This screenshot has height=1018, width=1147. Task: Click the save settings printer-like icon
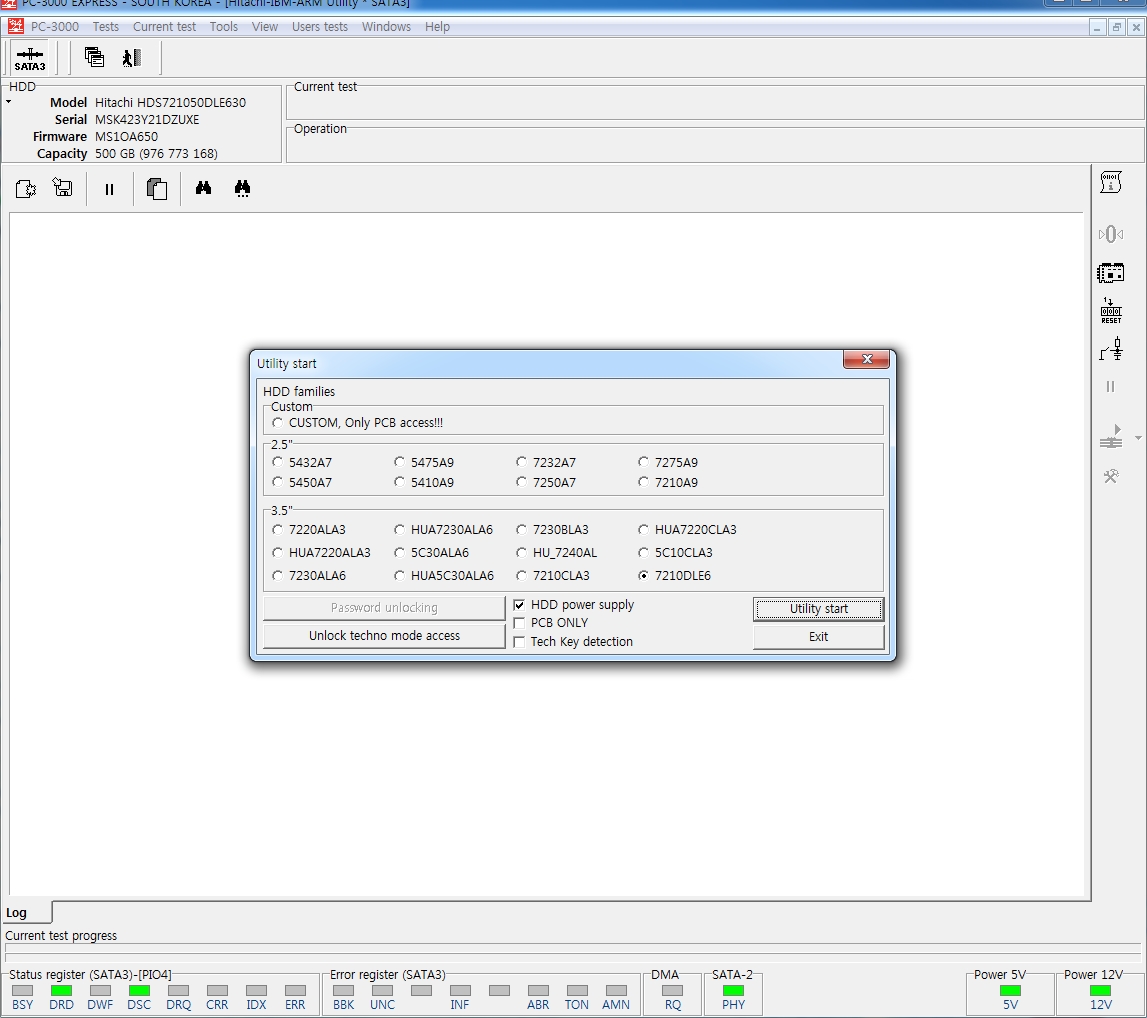pyautogui.click(x=63, y=189)
